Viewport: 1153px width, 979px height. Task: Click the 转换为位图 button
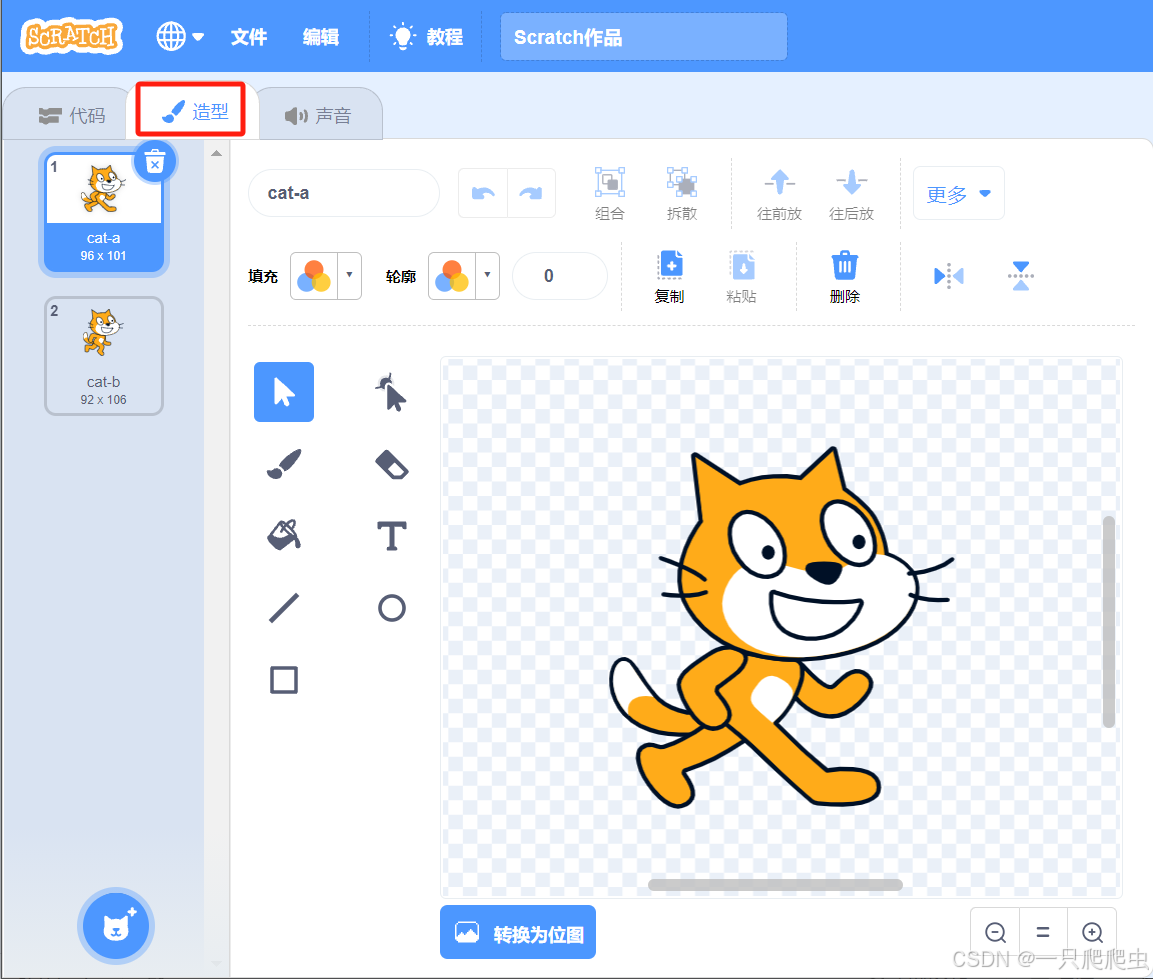click(518, 933)
